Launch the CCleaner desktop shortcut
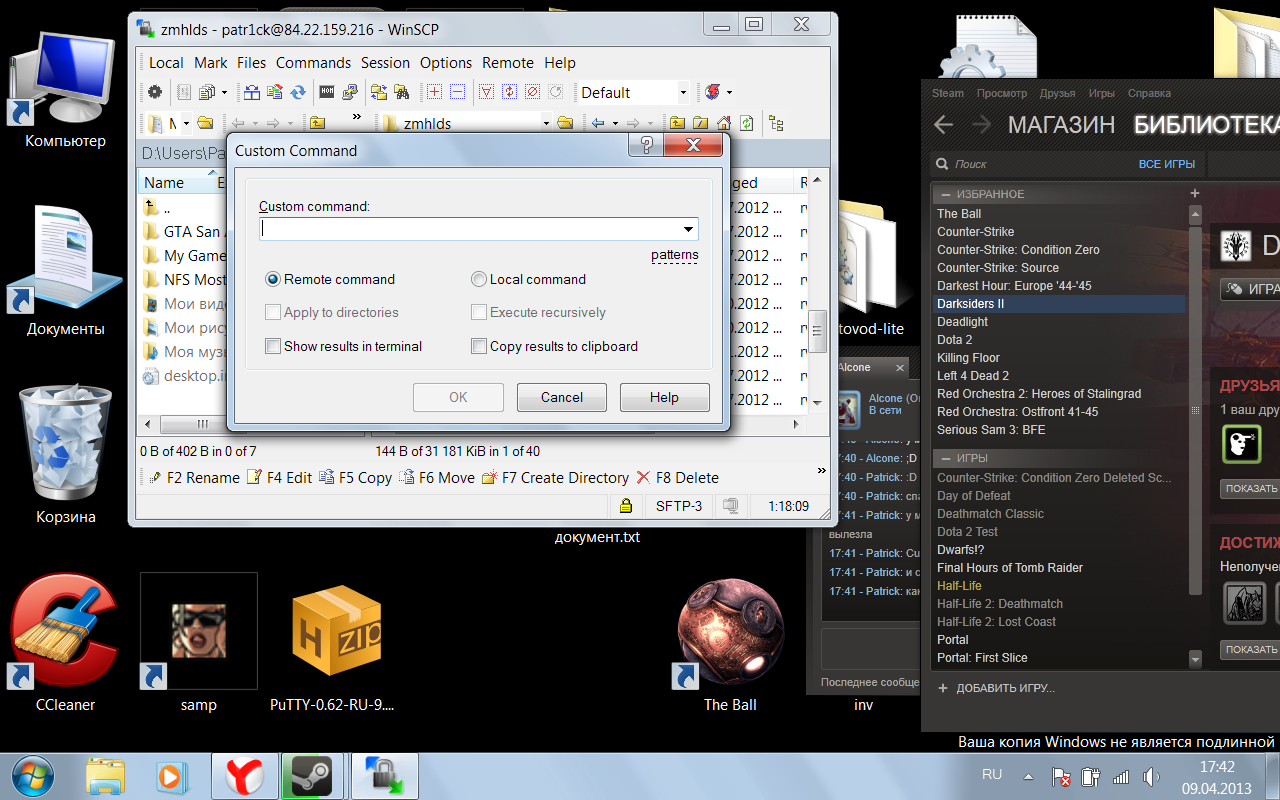 pos(65,640)
